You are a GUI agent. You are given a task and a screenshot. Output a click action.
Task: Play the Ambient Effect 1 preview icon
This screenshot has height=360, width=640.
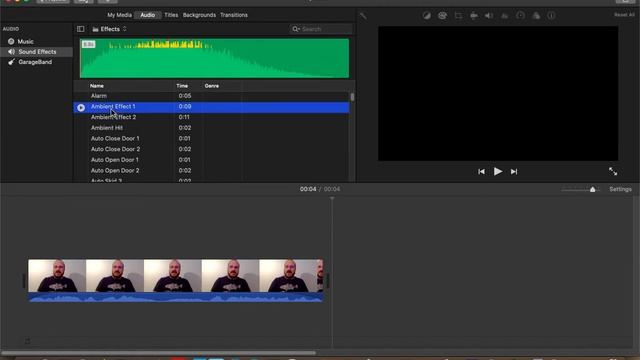(81, 107)
